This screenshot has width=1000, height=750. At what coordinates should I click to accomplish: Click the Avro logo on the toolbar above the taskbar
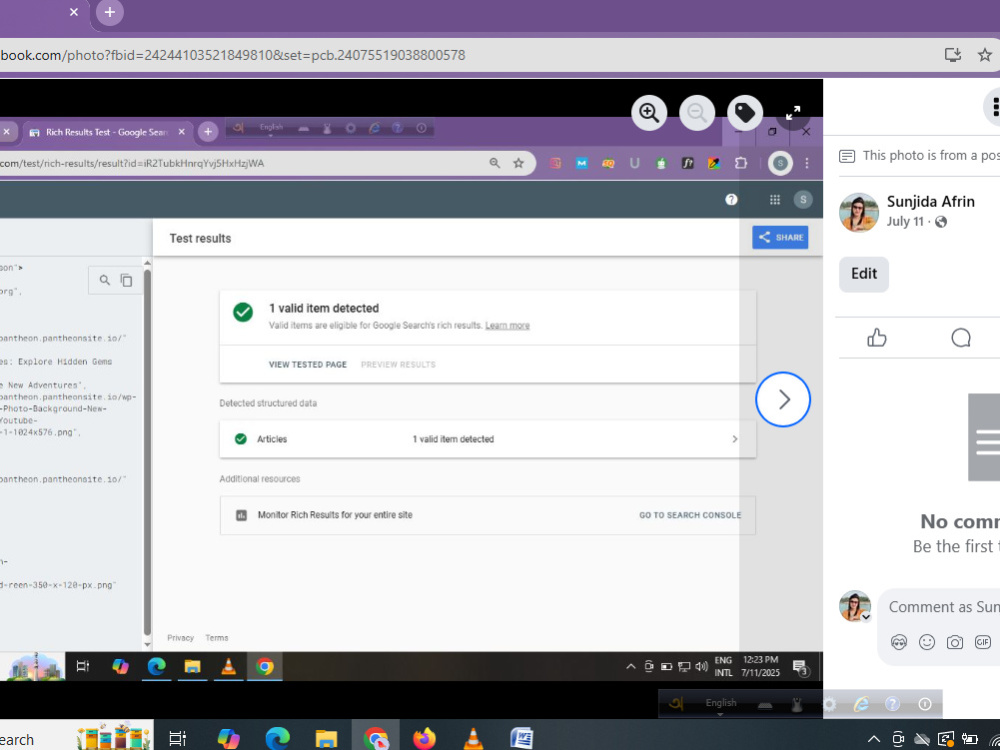coord(677,704)
